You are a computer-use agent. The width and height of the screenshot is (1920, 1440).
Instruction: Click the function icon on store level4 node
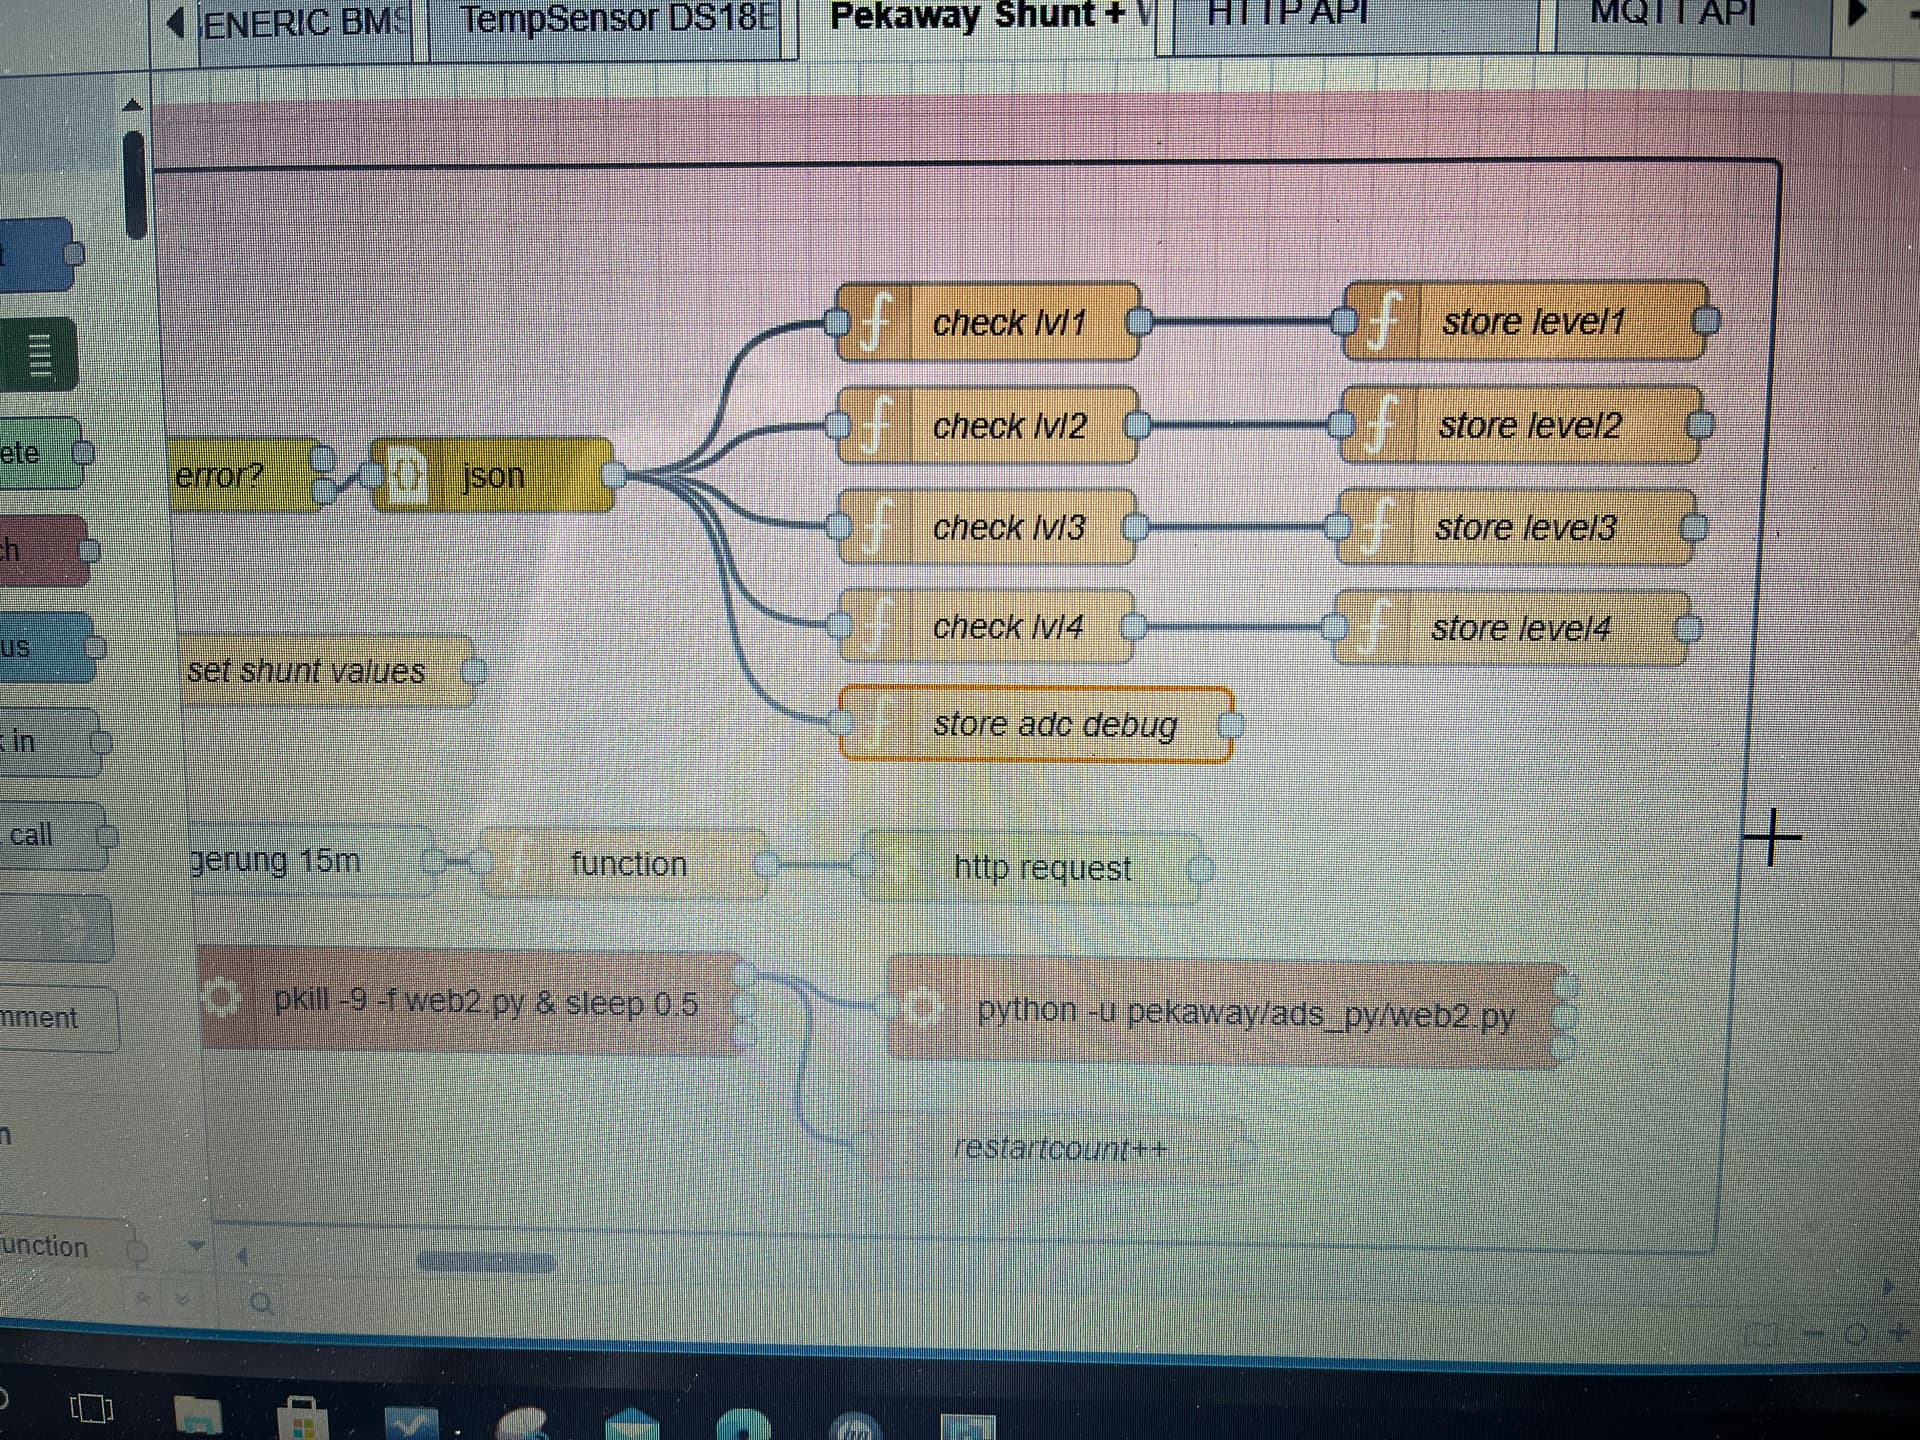click(x=1376, y=627)
